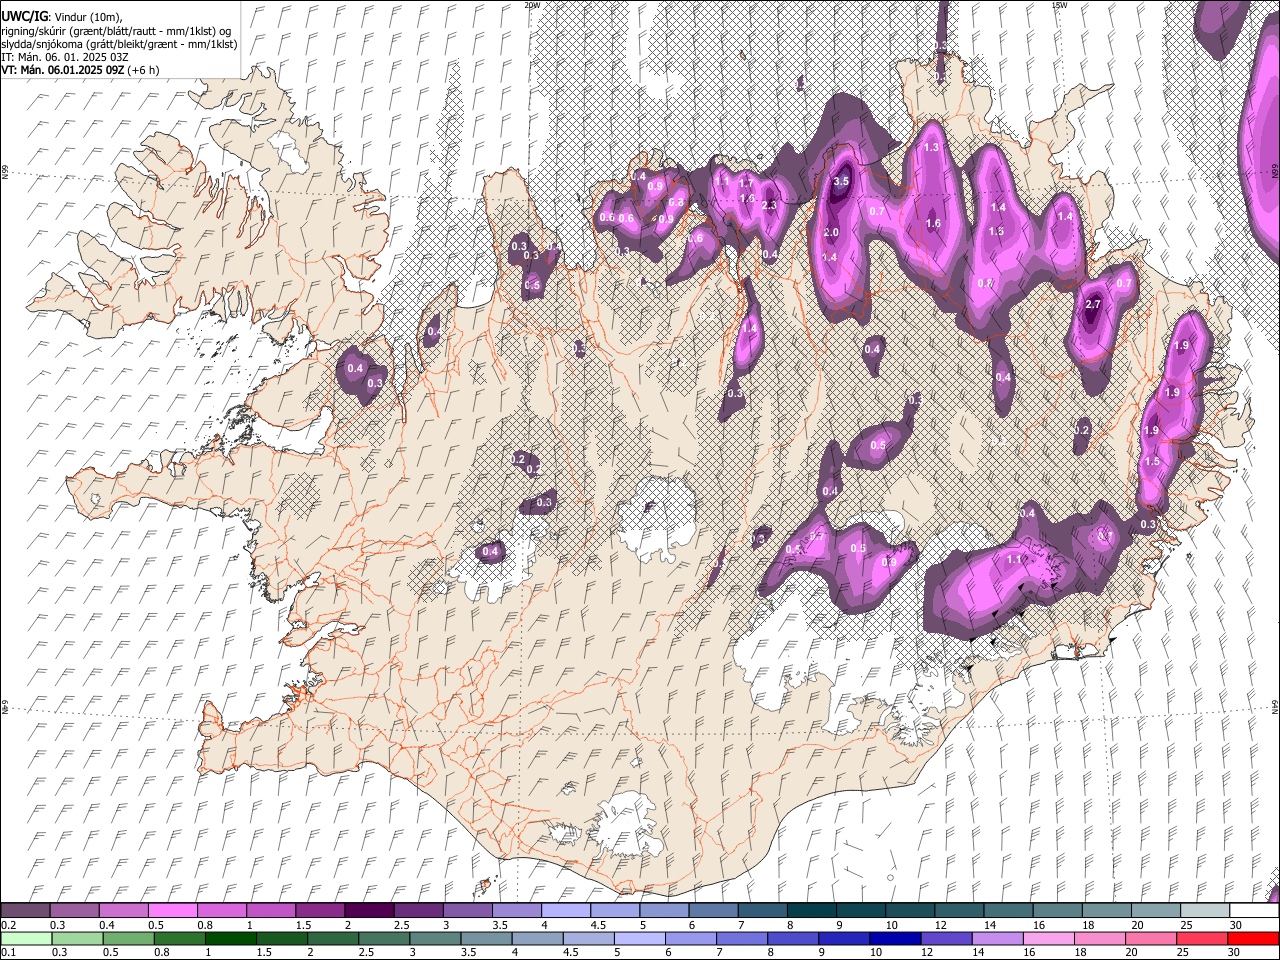Click the 15W longitude label at top edge

(x=1059, y=5)
